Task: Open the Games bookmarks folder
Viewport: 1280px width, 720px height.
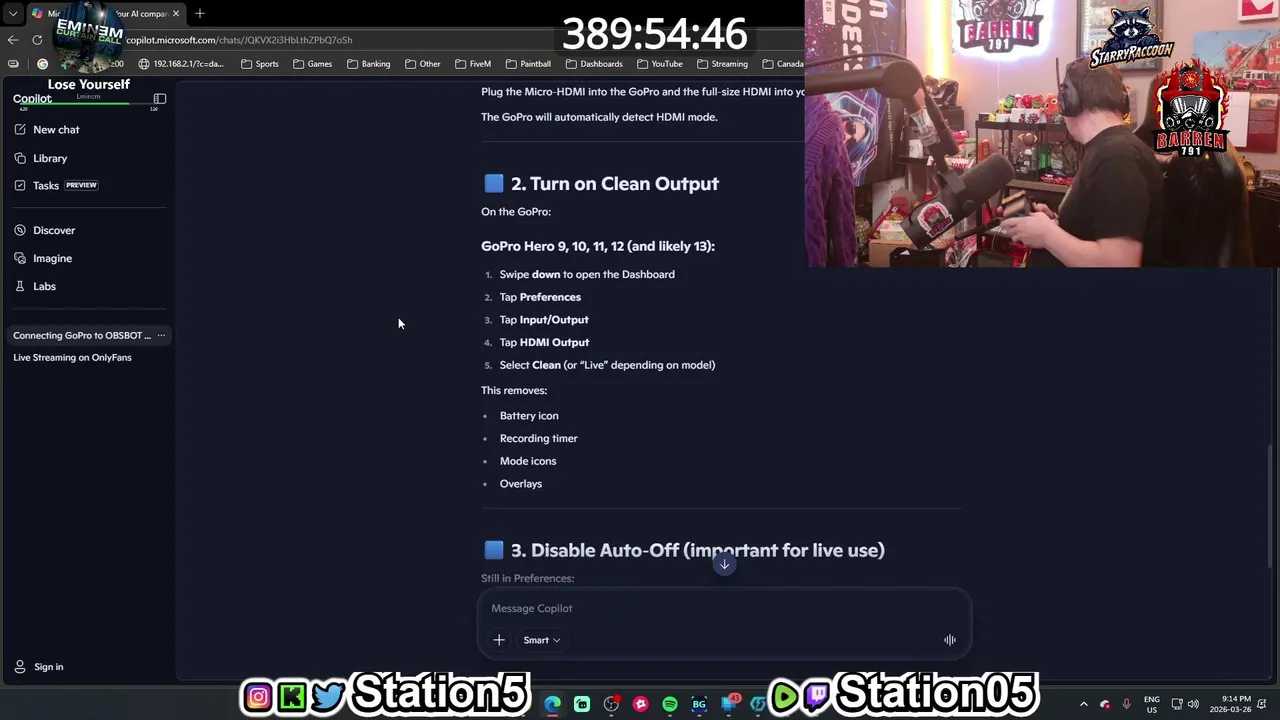Action: point(312,63)
